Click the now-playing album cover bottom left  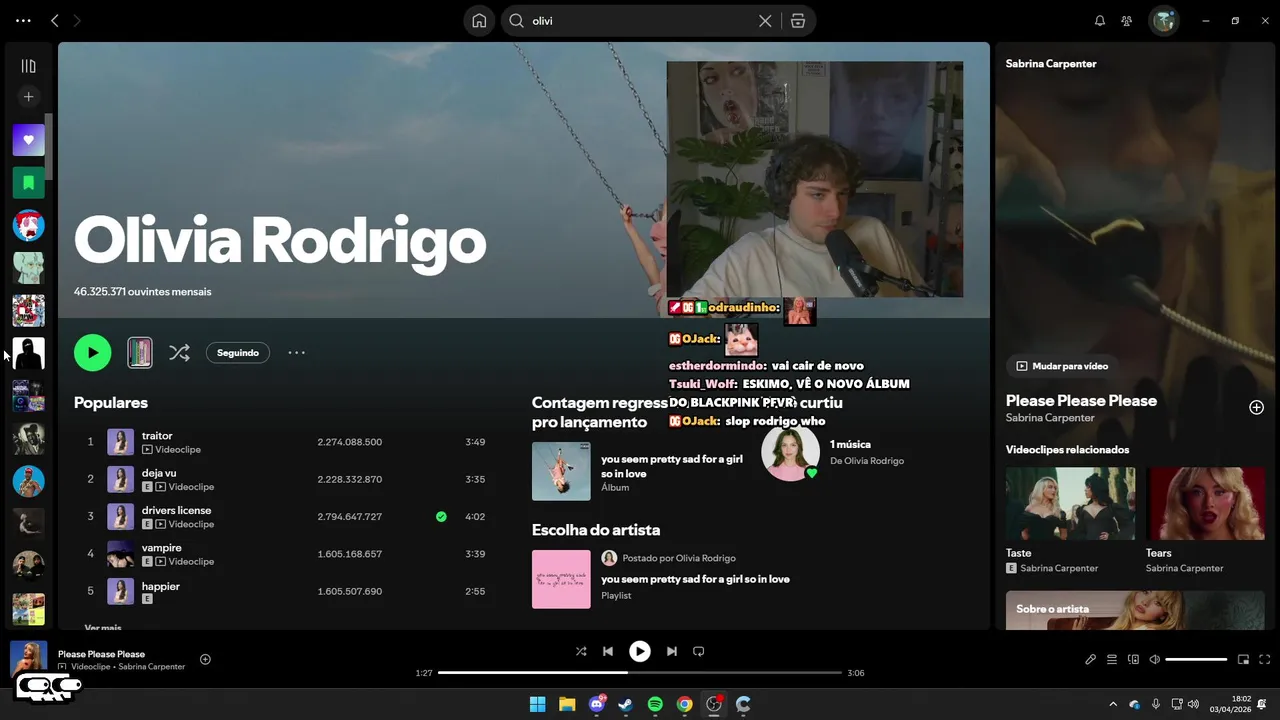coord(28,658)
